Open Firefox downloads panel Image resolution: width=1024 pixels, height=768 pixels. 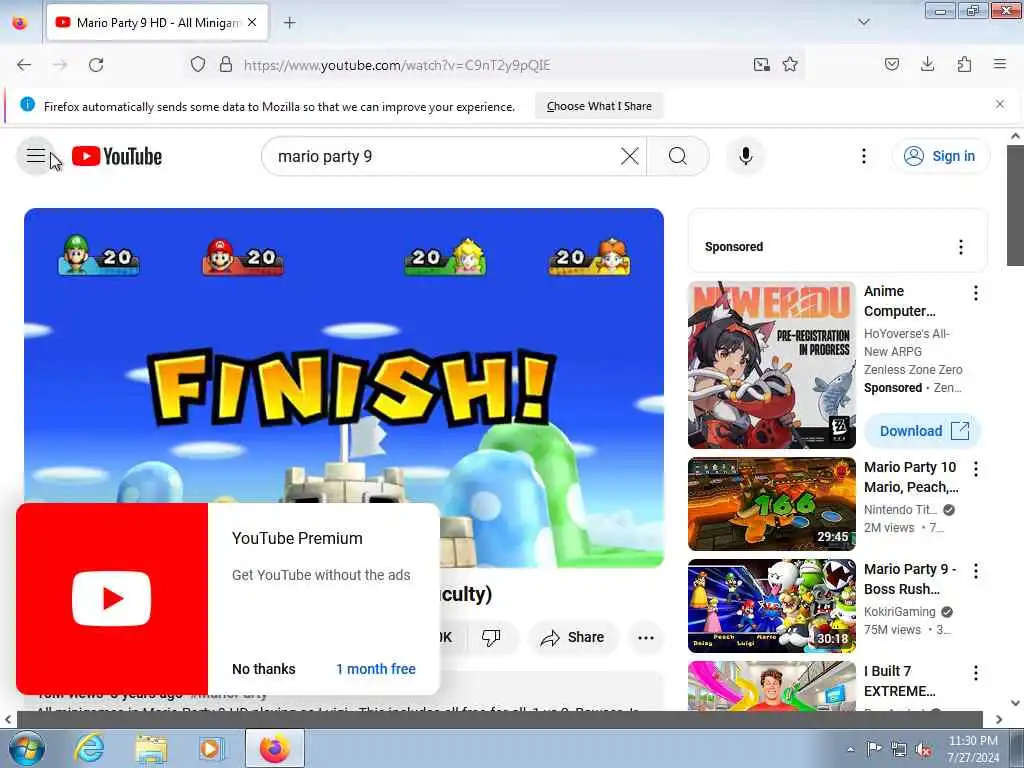(x=927, y=64)
